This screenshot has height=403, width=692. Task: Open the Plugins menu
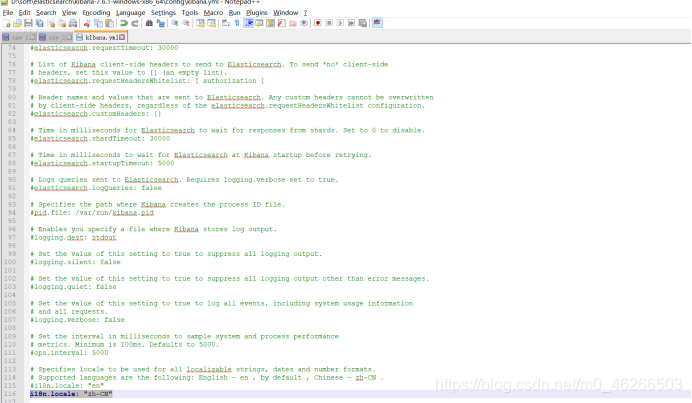[x=256, y=12]
